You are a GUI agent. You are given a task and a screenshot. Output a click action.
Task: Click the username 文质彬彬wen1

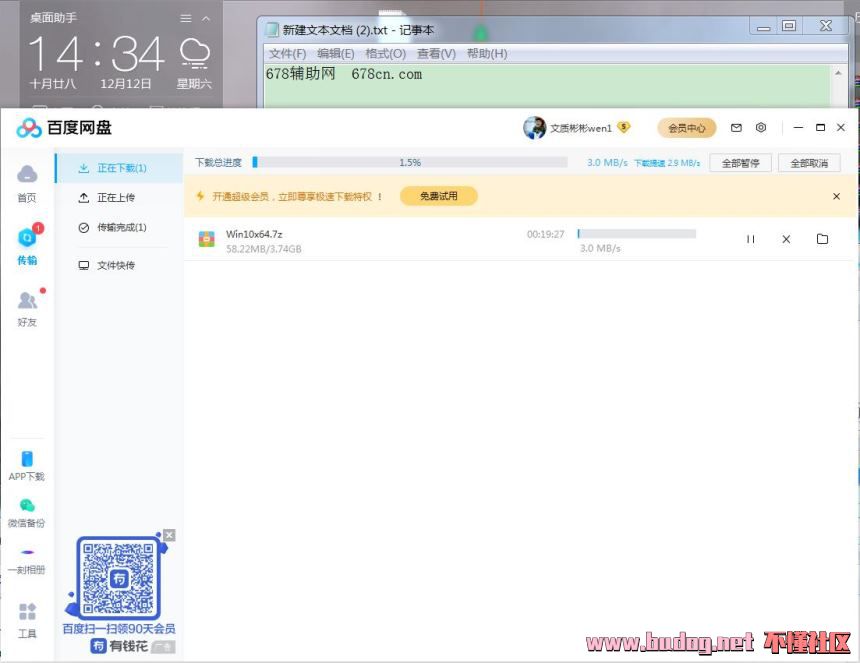[581, 128]
